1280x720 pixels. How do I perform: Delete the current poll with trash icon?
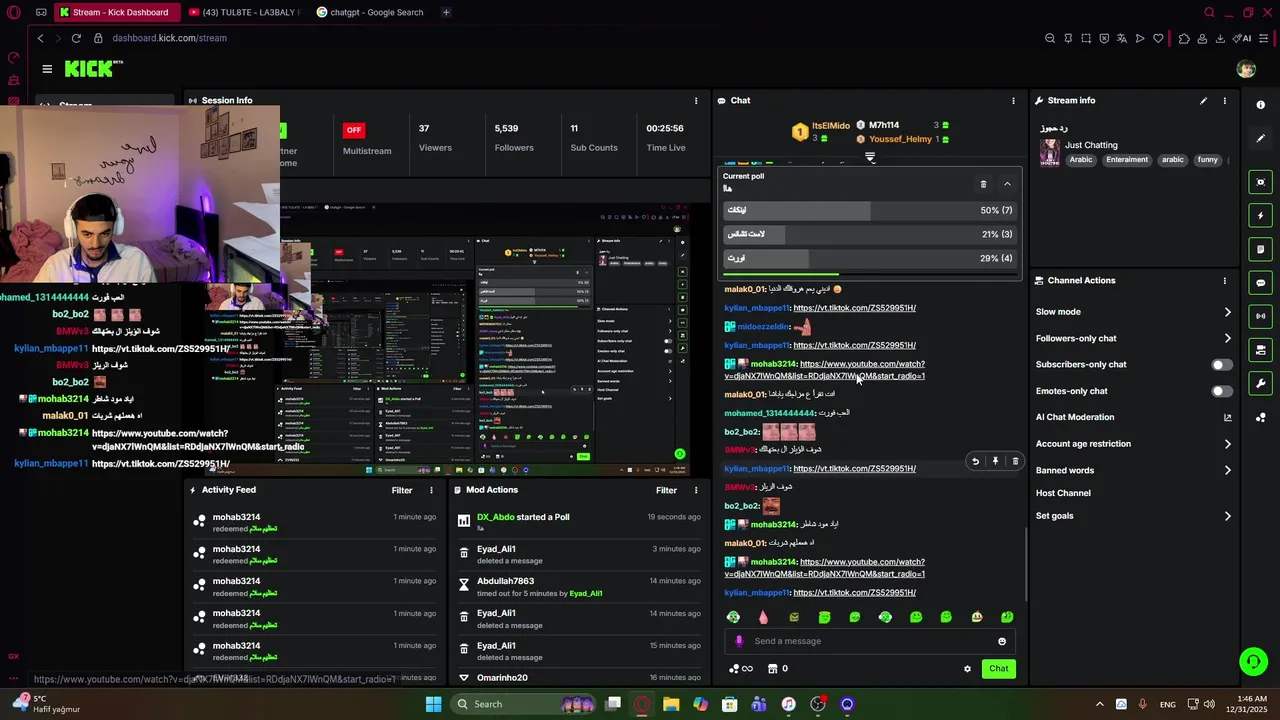[x=983, y=184]
